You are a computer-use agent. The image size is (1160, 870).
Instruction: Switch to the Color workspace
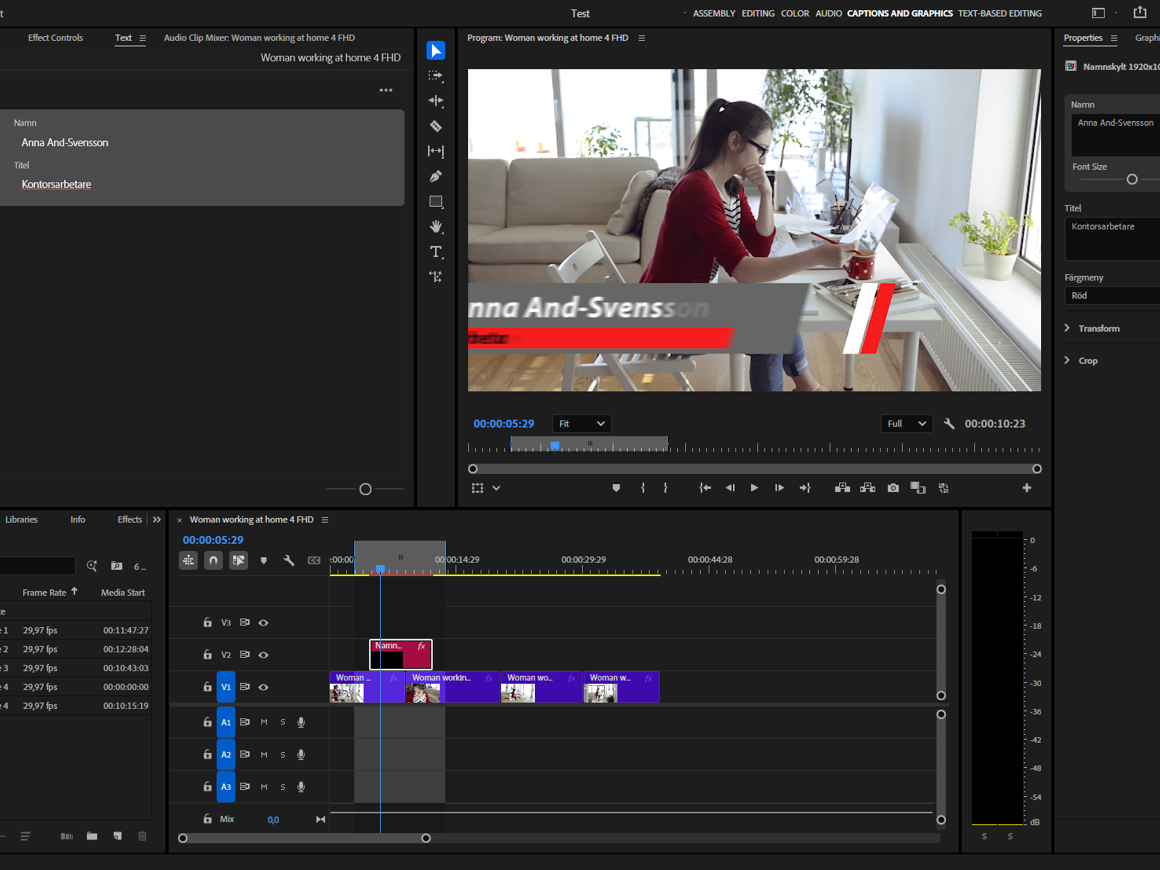[795, 14]
